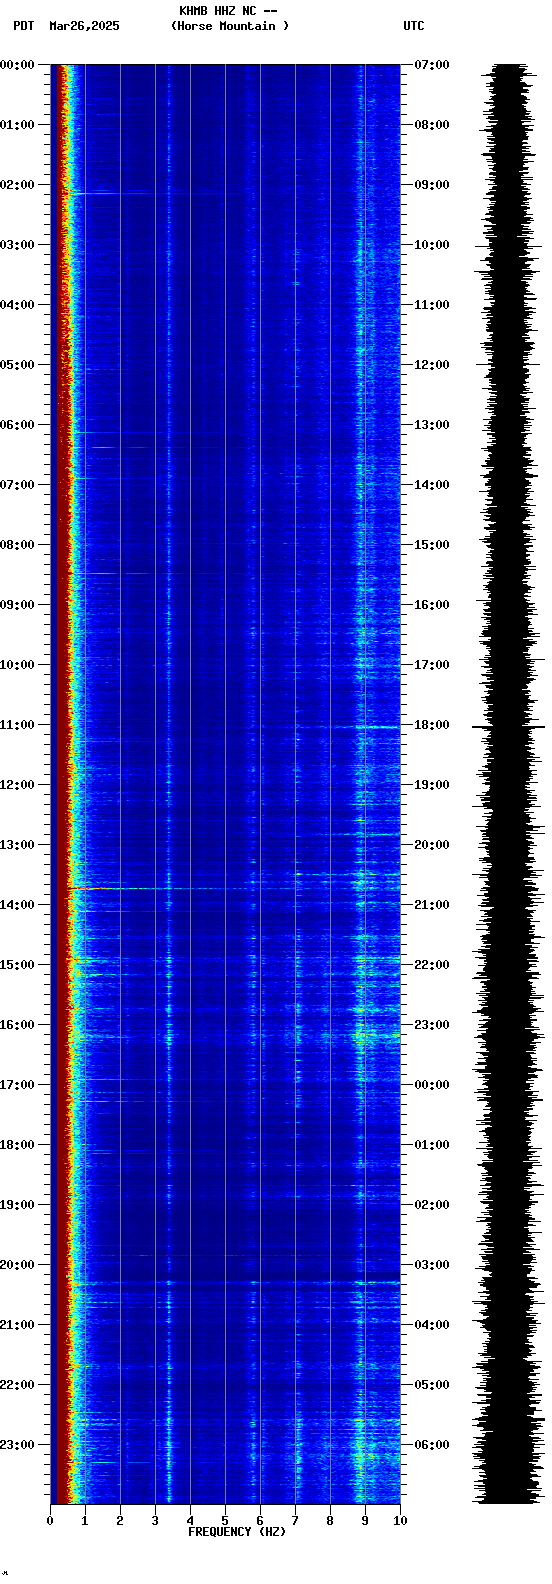Click the frequency axis tick '10'
552x1584 pixels.
[400, 1521]
